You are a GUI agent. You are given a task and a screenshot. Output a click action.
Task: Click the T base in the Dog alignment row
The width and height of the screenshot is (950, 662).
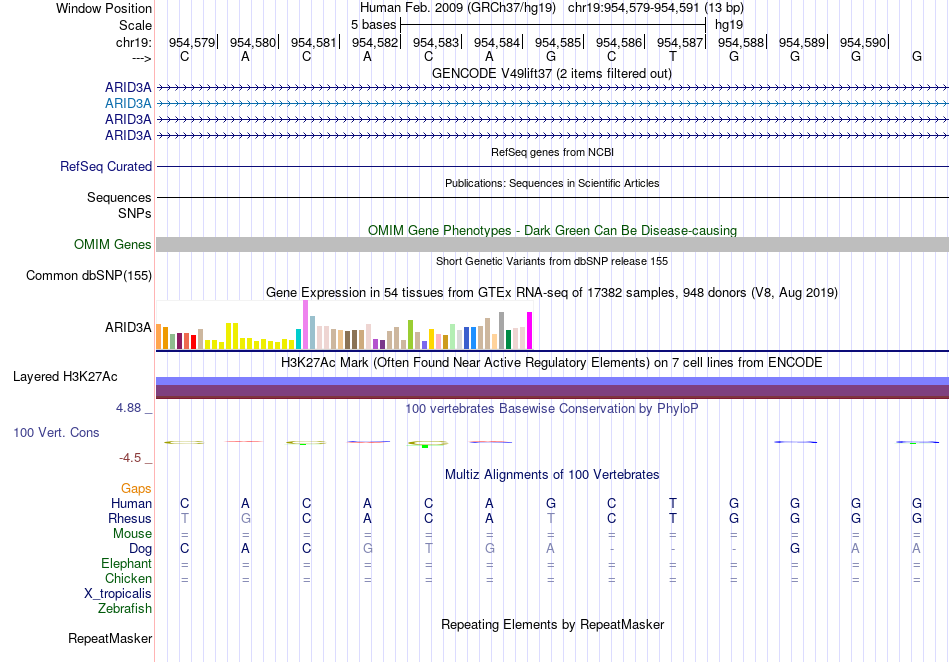428,549
